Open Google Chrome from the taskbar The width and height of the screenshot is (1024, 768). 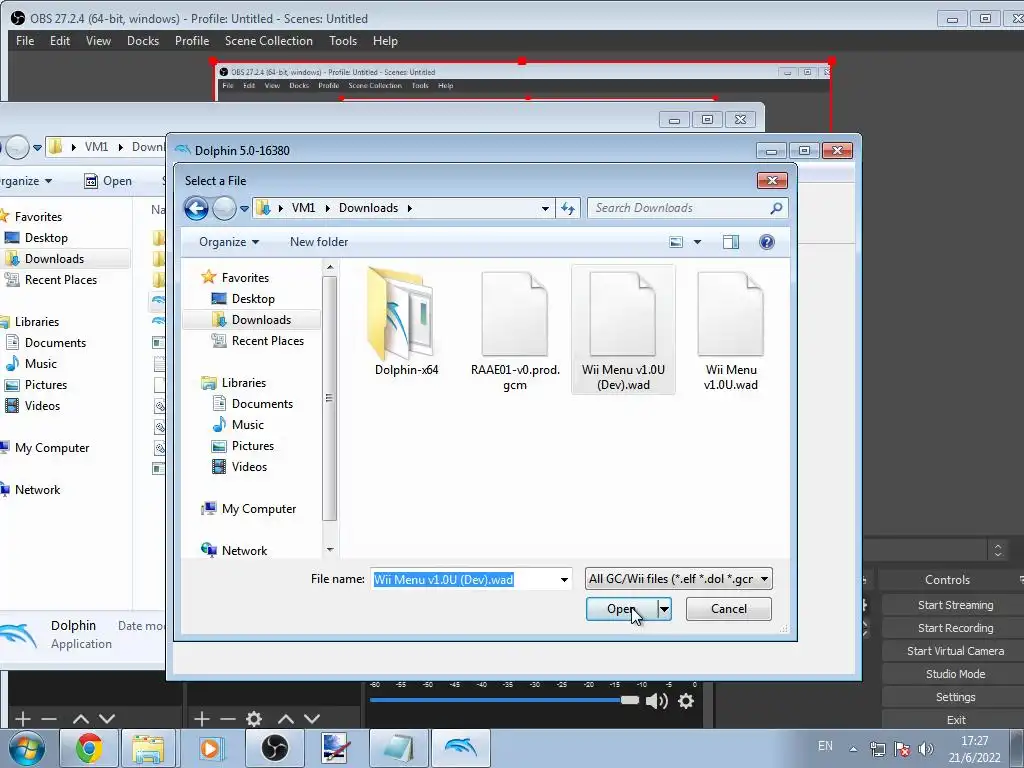pos(88,748)
